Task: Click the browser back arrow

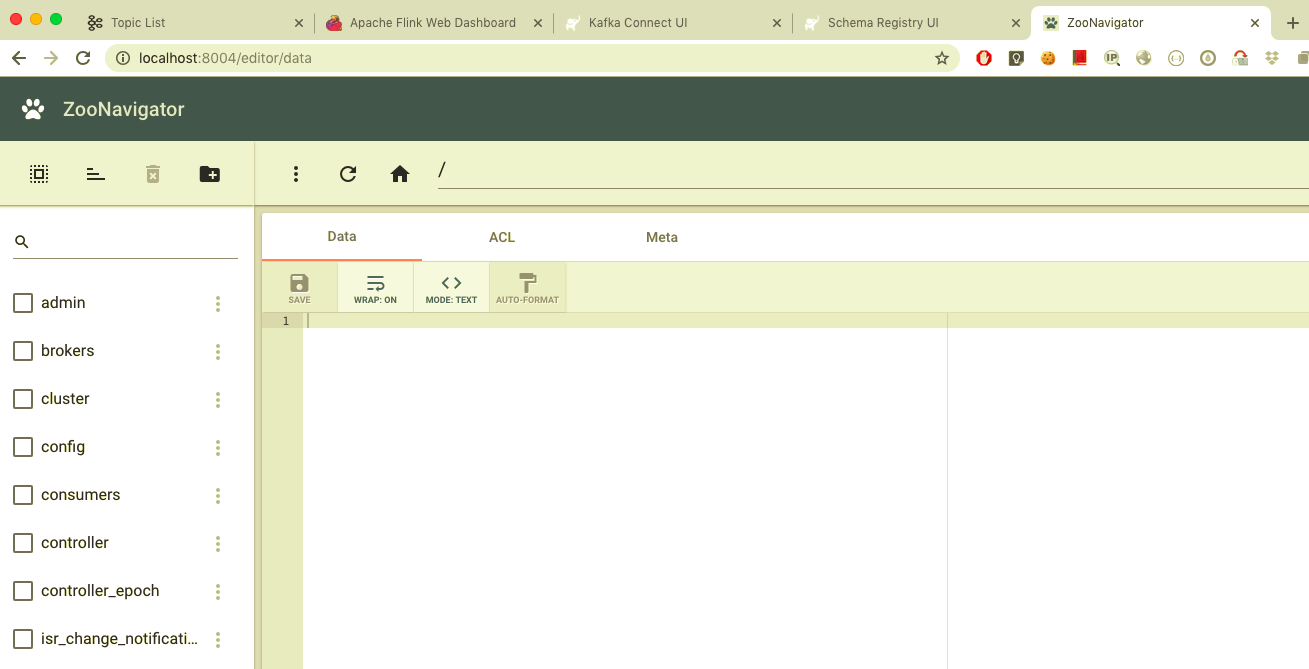Action: pos(19,58)
